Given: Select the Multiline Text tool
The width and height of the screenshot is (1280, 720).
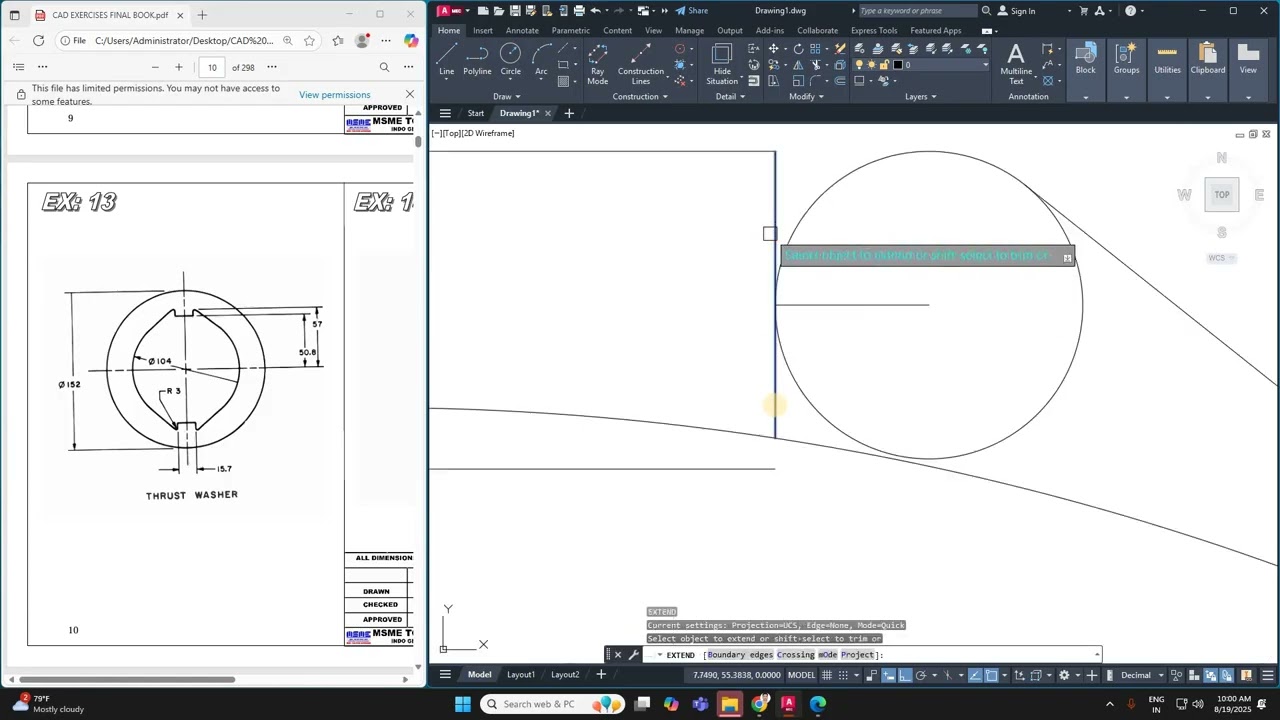Looking at the screenshot, I should [1016, 63].
